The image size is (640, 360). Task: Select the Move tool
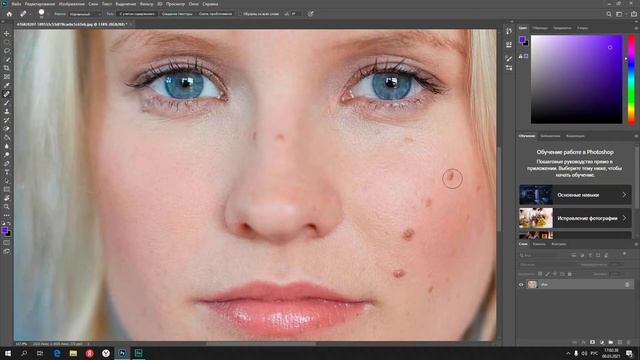[x=7, y=33]
